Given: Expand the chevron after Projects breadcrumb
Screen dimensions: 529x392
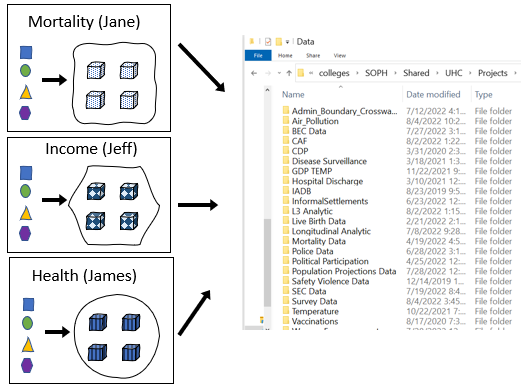Looking at the screenshot, I should click(515, 73).
